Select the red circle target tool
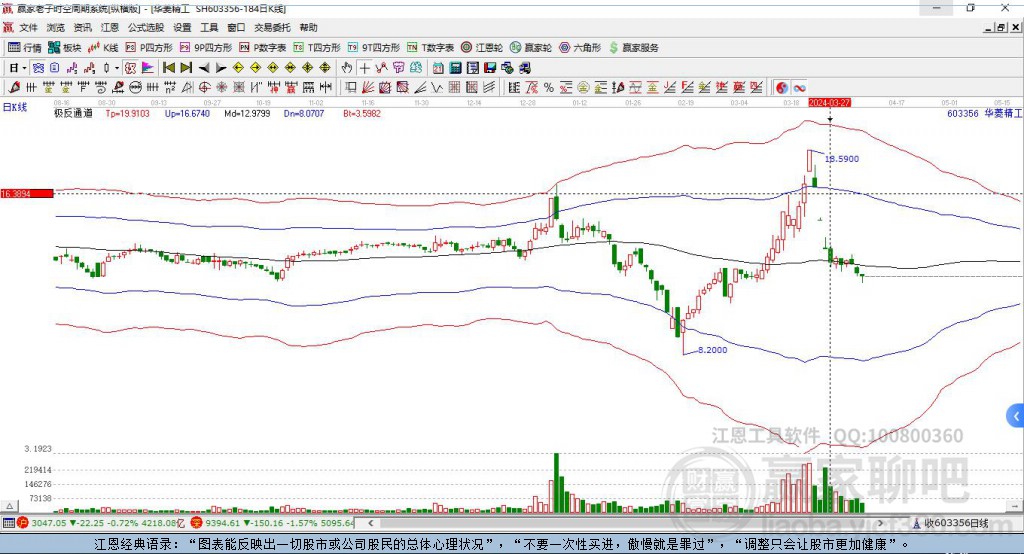Viewport: 1024px width, 554px height. pyautogui.click(x=204, y=88)
